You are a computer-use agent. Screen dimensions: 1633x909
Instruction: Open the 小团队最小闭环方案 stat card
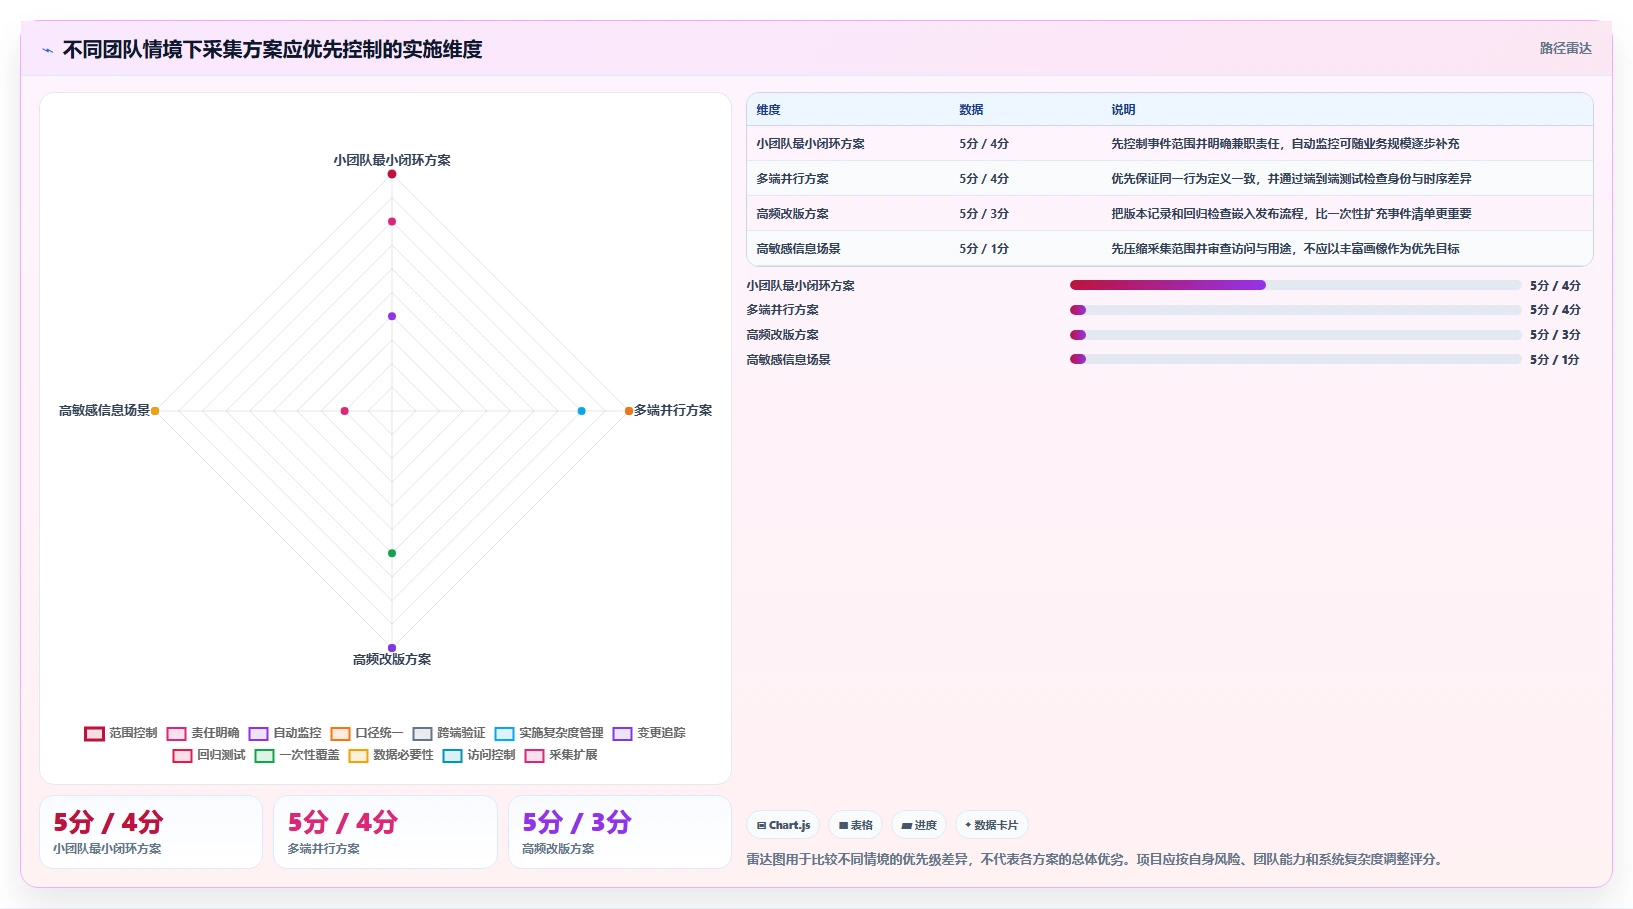151,832
